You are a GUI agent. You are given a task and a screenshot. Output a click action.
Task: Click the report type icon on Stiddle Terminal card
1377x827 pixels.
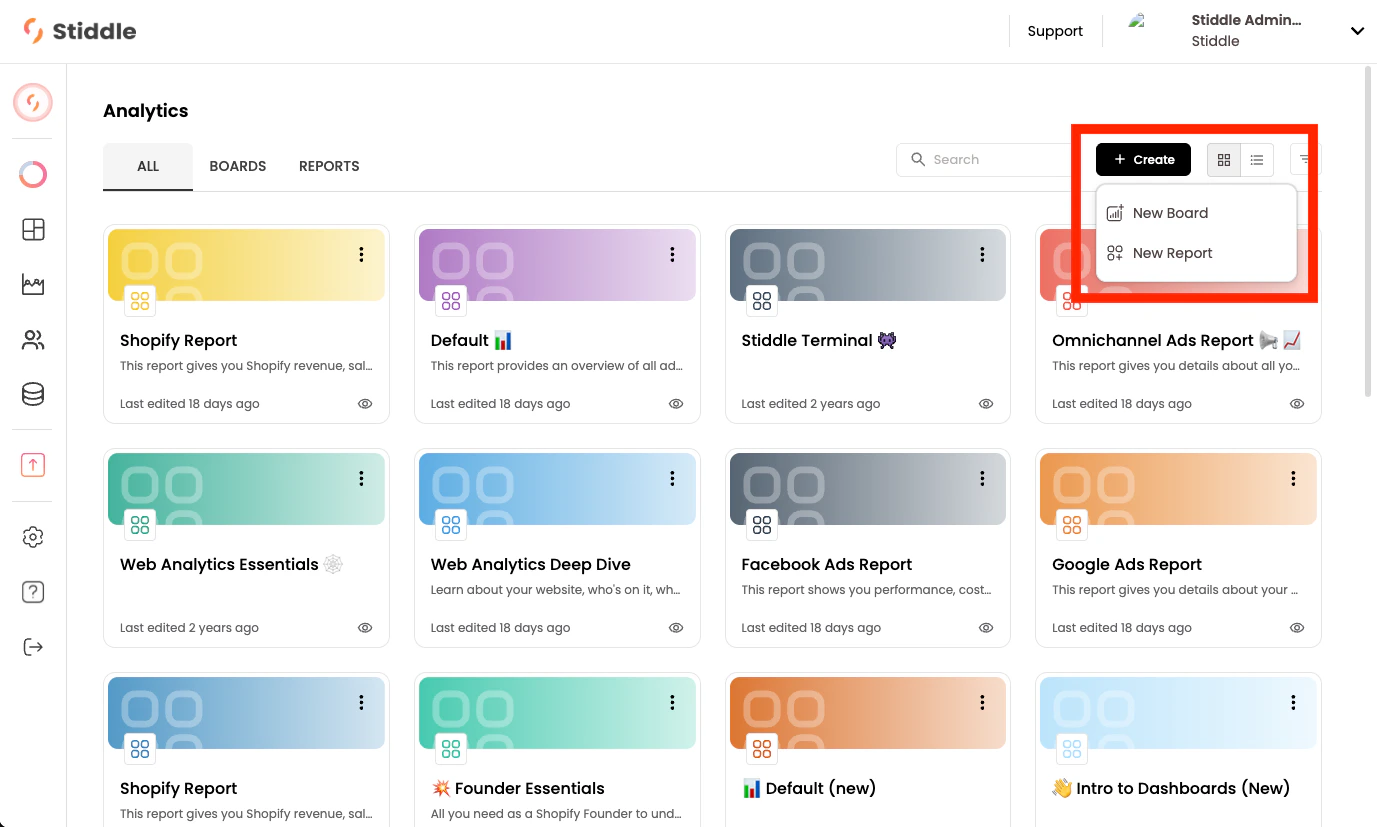click(762, 300)
